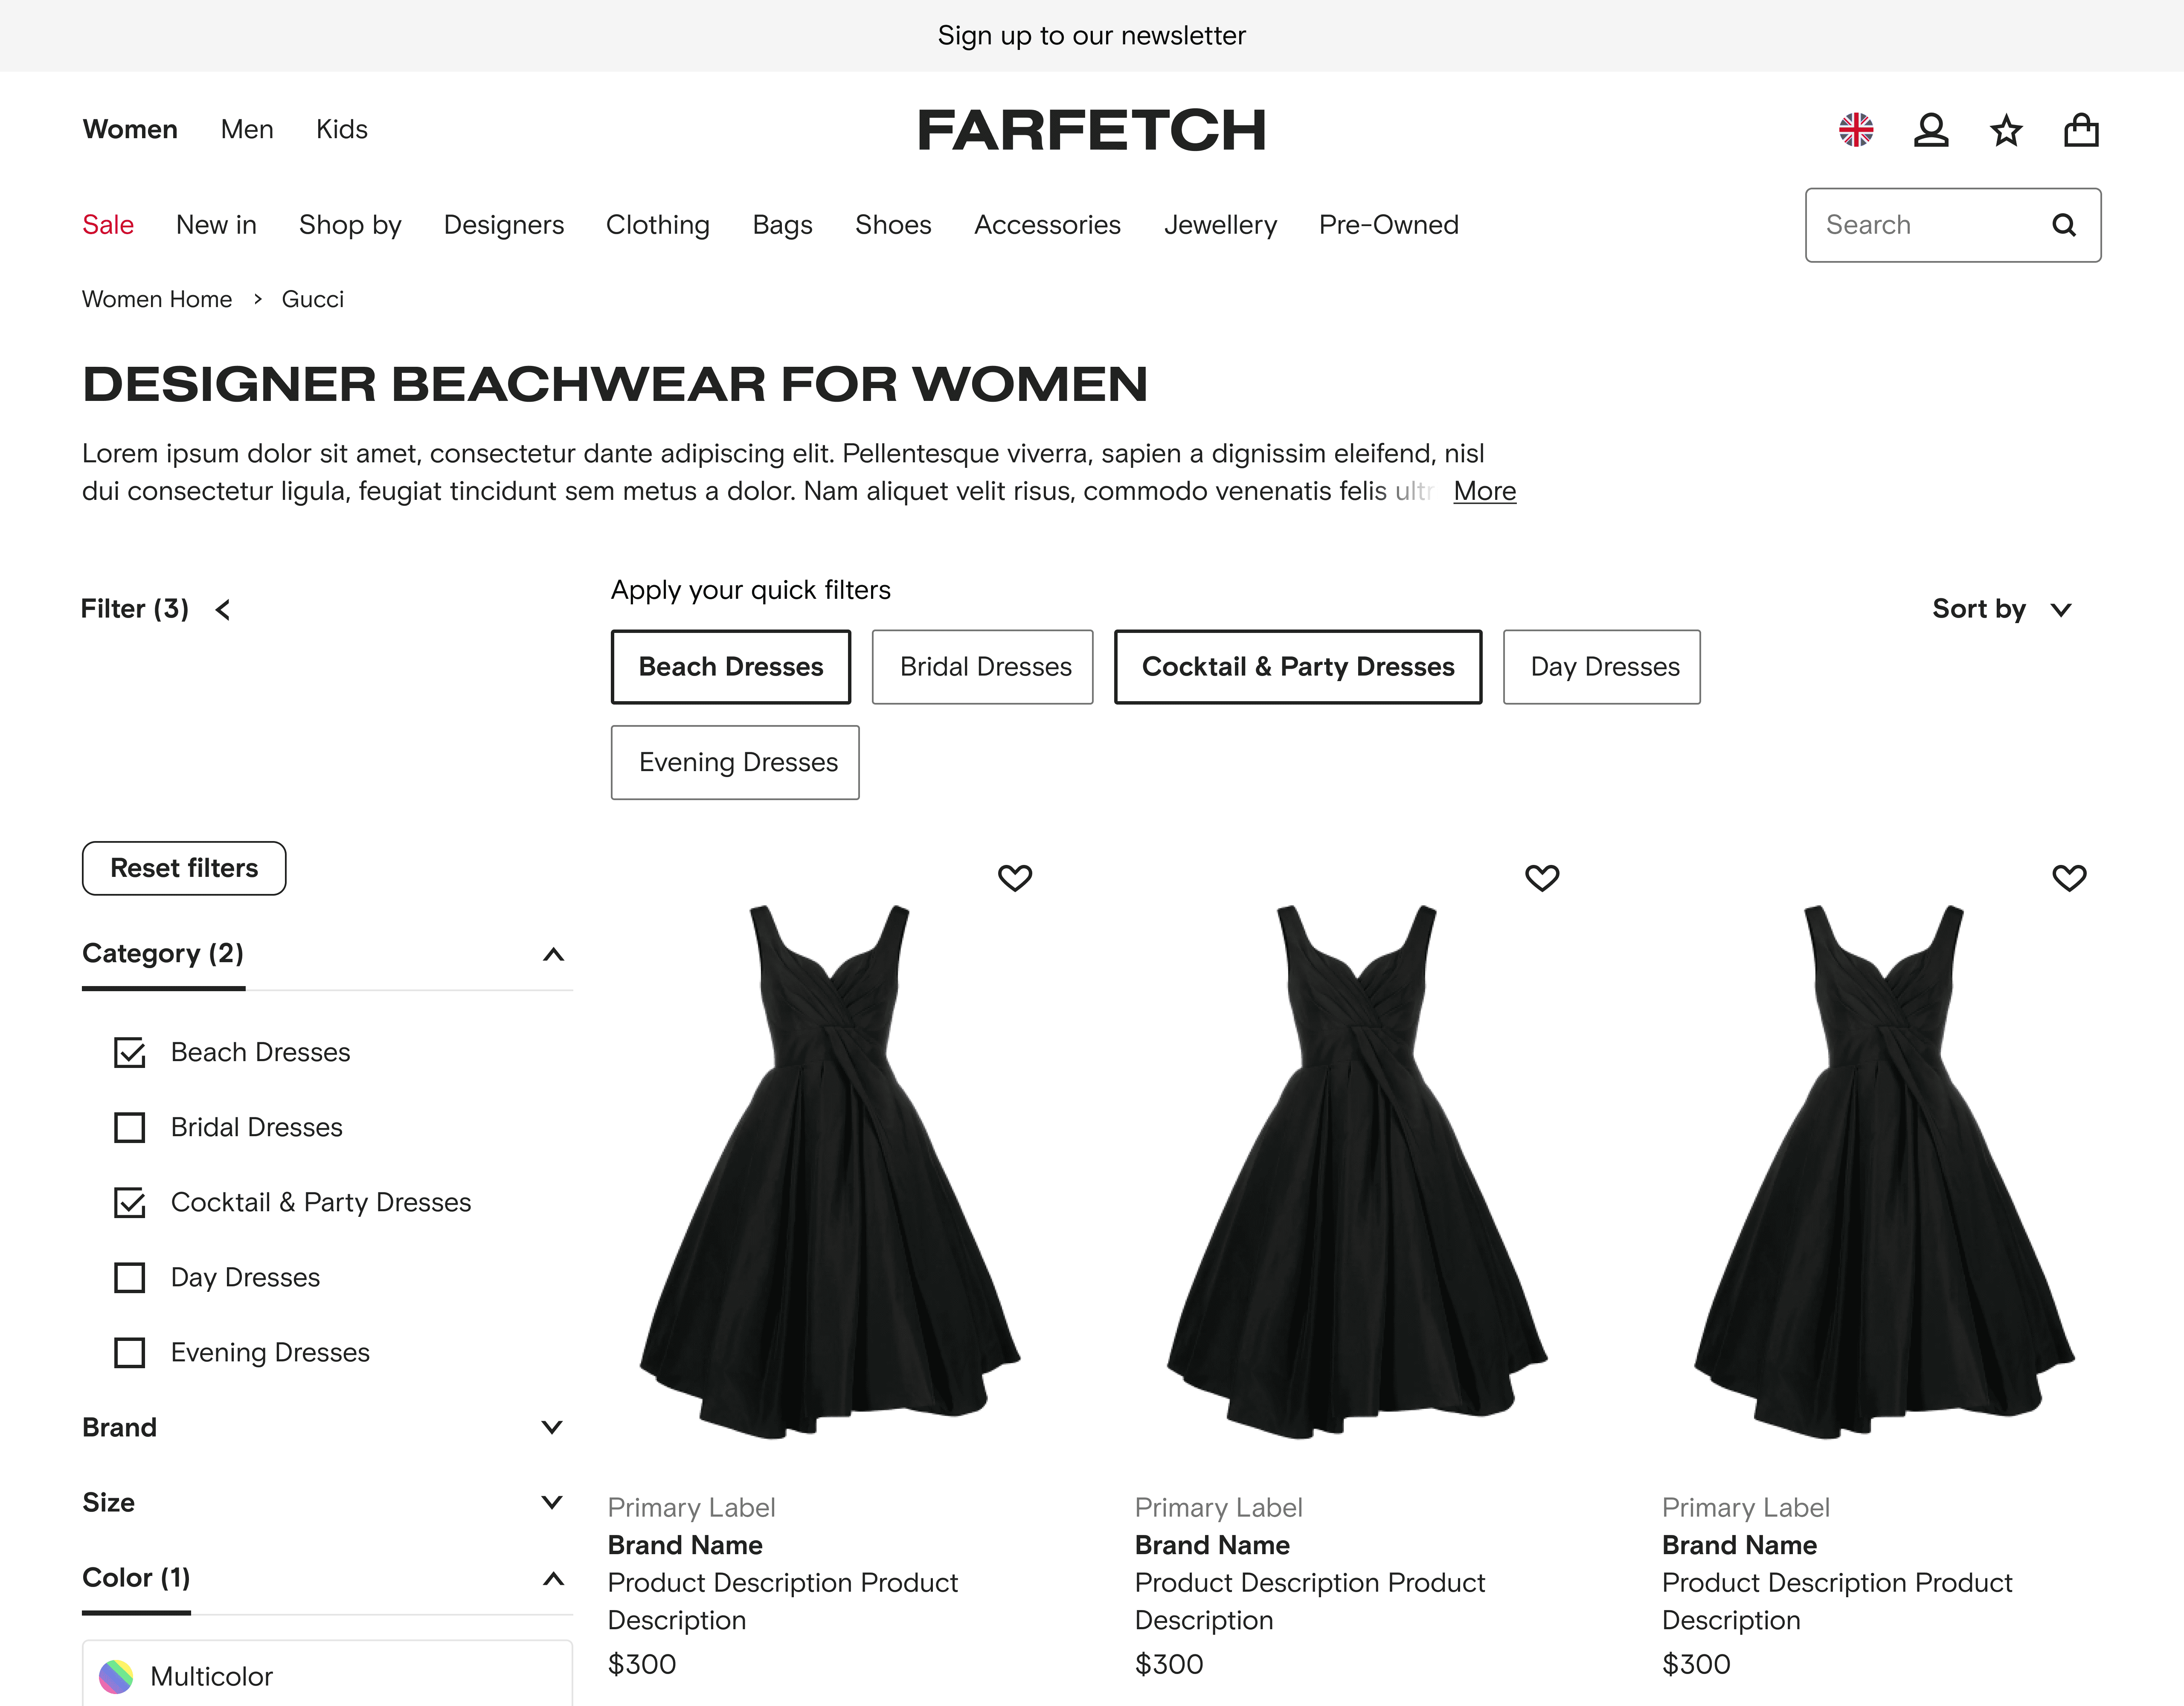
Task: Favorite the third dress with heart icon
Action: point(2068,877)
